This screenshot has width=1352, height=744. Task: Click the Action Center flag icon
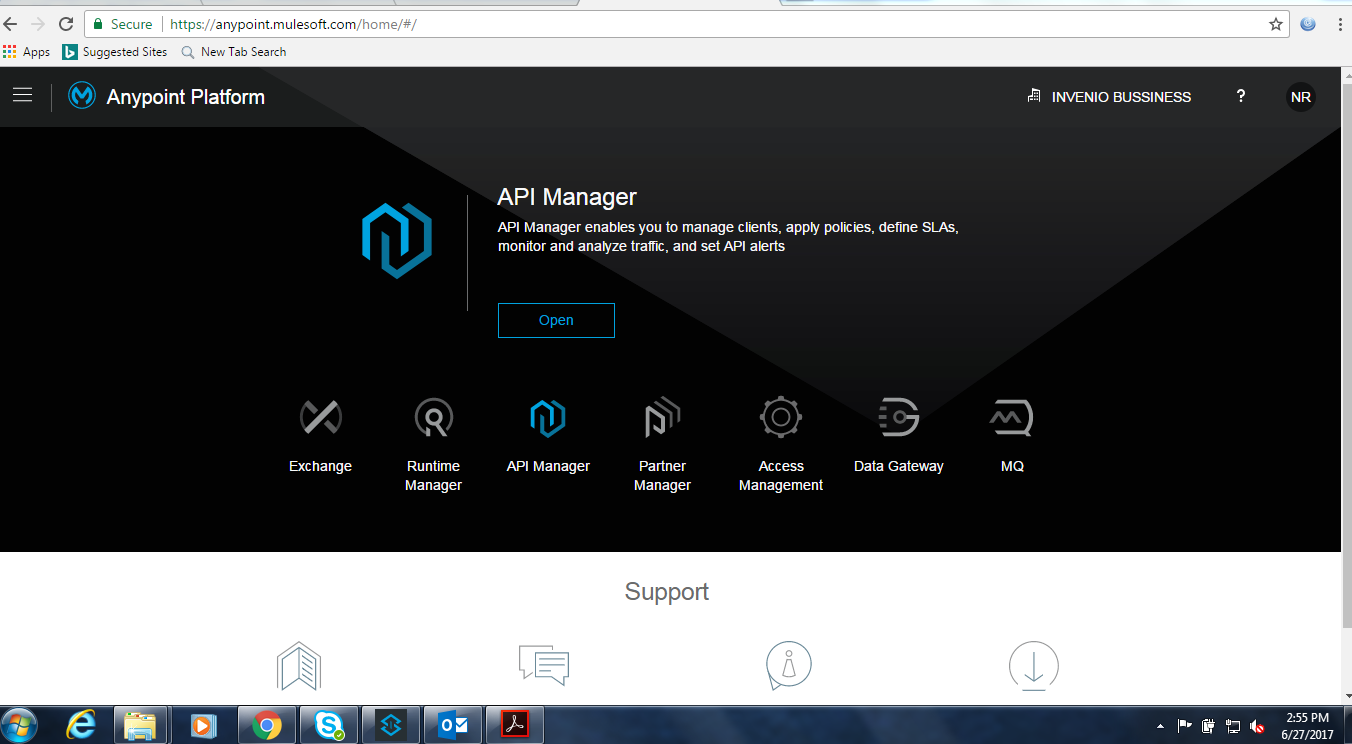[1184, 726]
